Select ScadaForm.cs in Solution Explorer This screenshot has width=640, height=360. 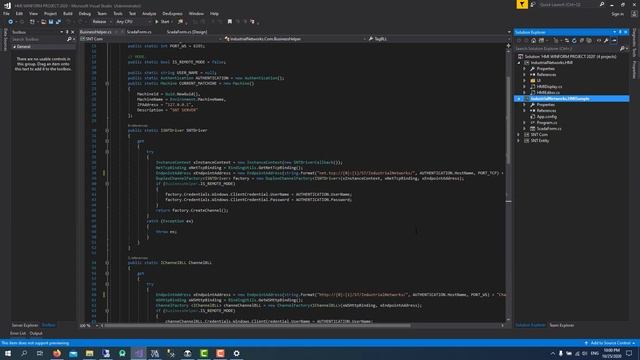549,129
